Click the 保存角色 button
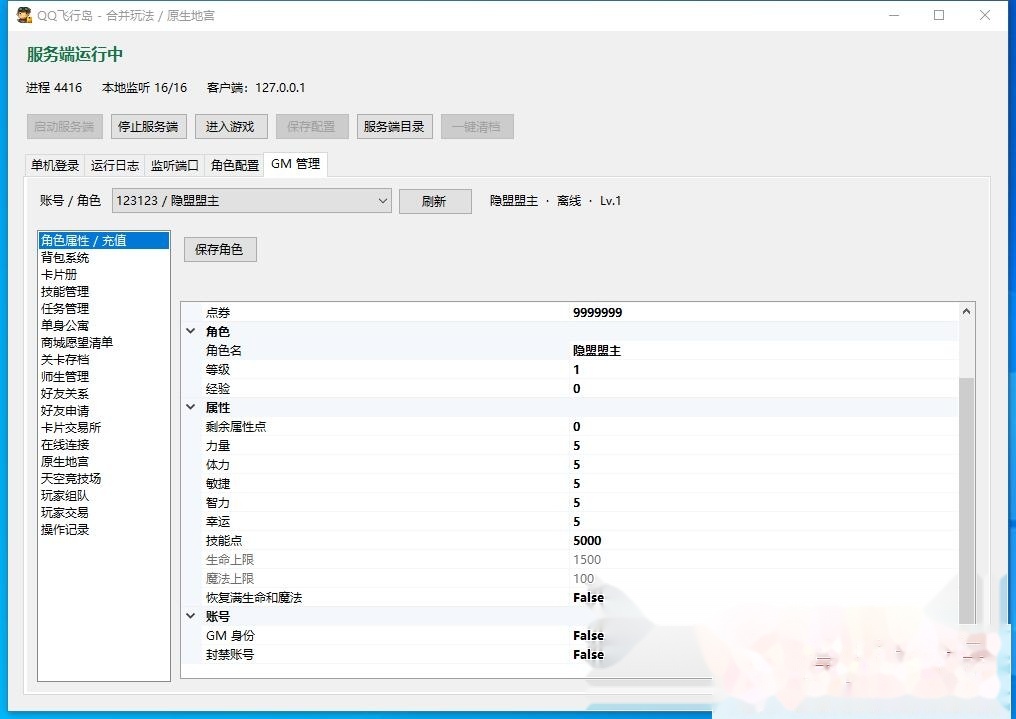Screen dimensions: 1016x719 220,249
